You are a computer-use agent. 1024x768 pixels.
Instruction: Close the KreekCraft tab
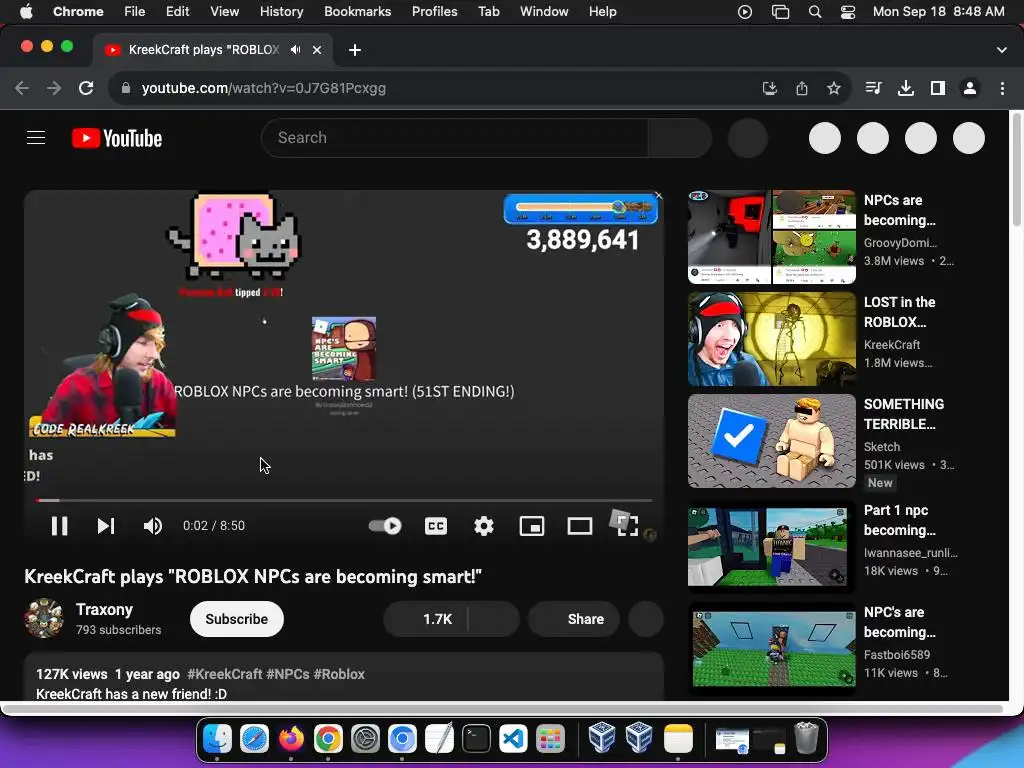pos(317,50)
